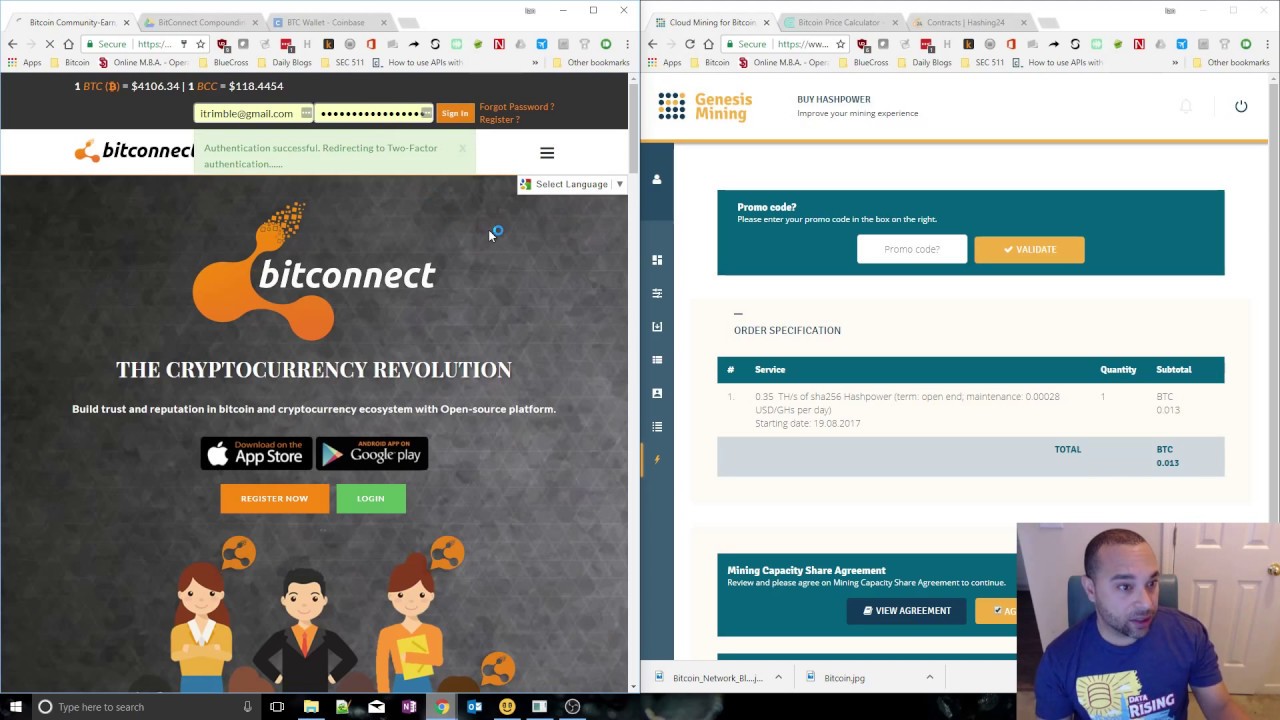Open Bitcoin bookmark folder in right window
1280x720 pixels.
708,62
